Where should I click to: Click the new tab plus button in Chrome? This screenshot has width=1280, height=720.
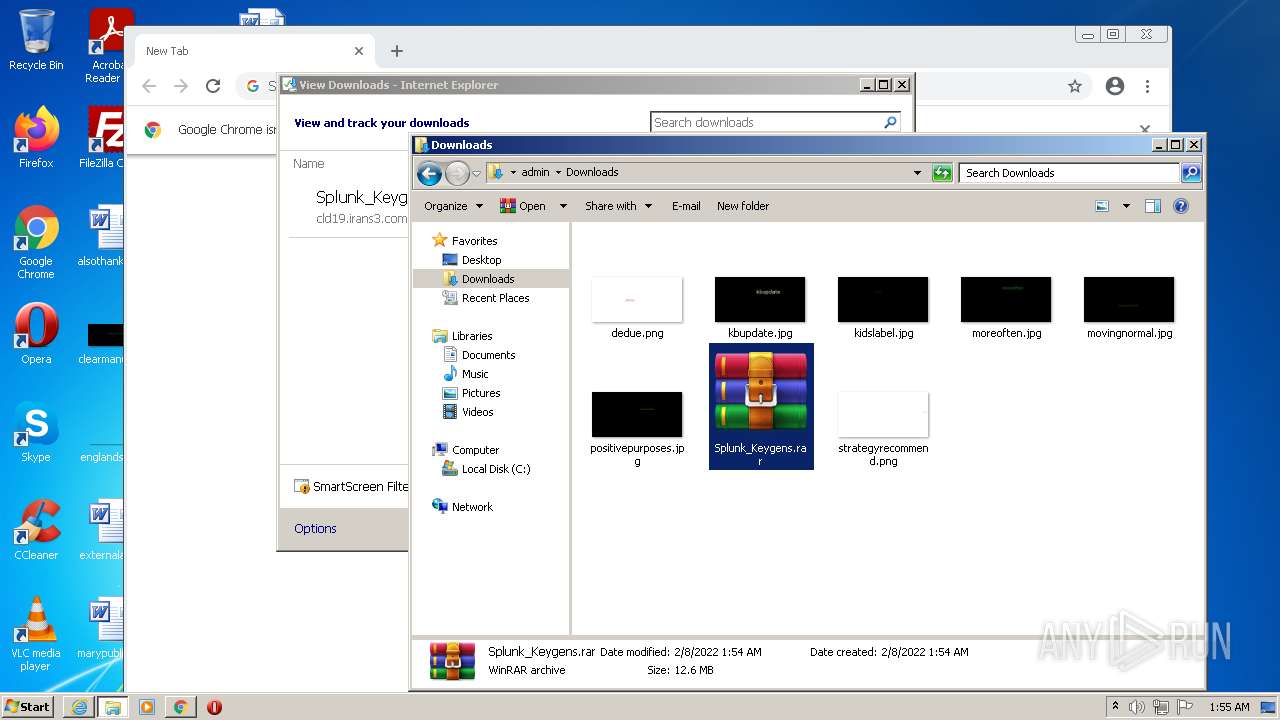pyautogui.click(x=397, y=51)
